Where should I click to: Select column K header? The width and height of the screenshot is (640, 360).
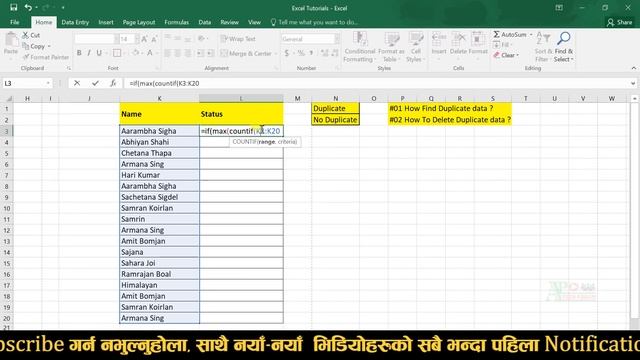pos(159,98)
